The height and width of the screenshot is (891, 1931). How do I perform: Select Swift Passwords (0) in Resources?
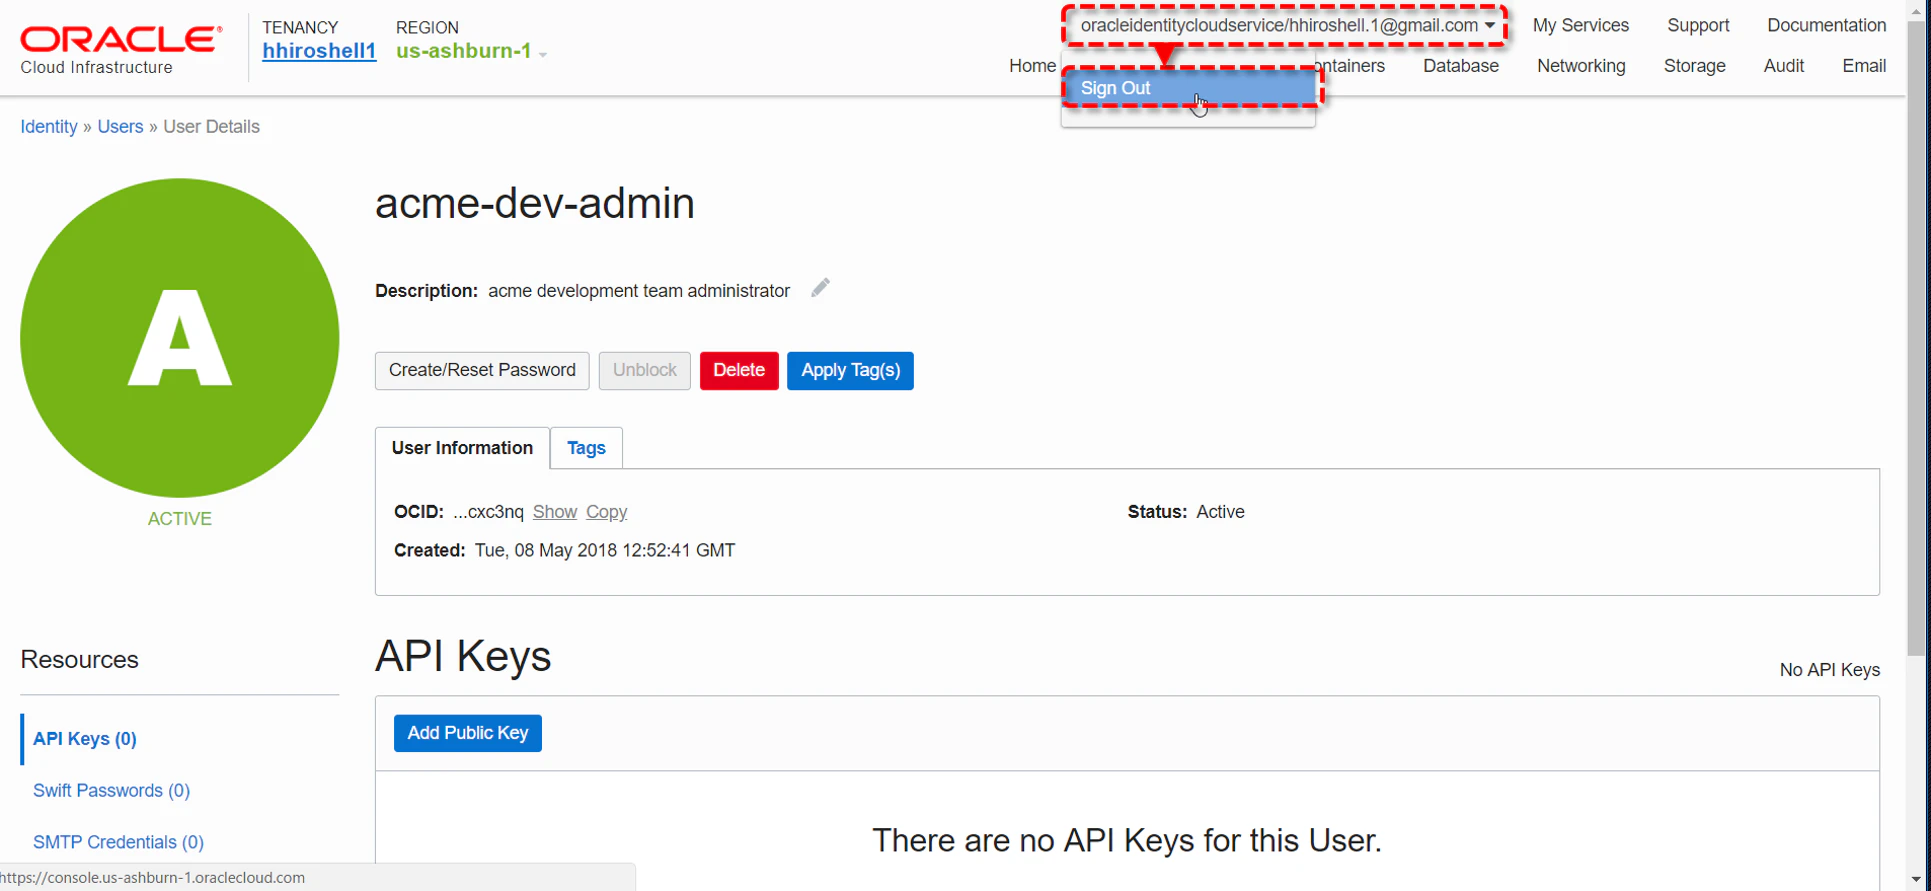[111, 791]
